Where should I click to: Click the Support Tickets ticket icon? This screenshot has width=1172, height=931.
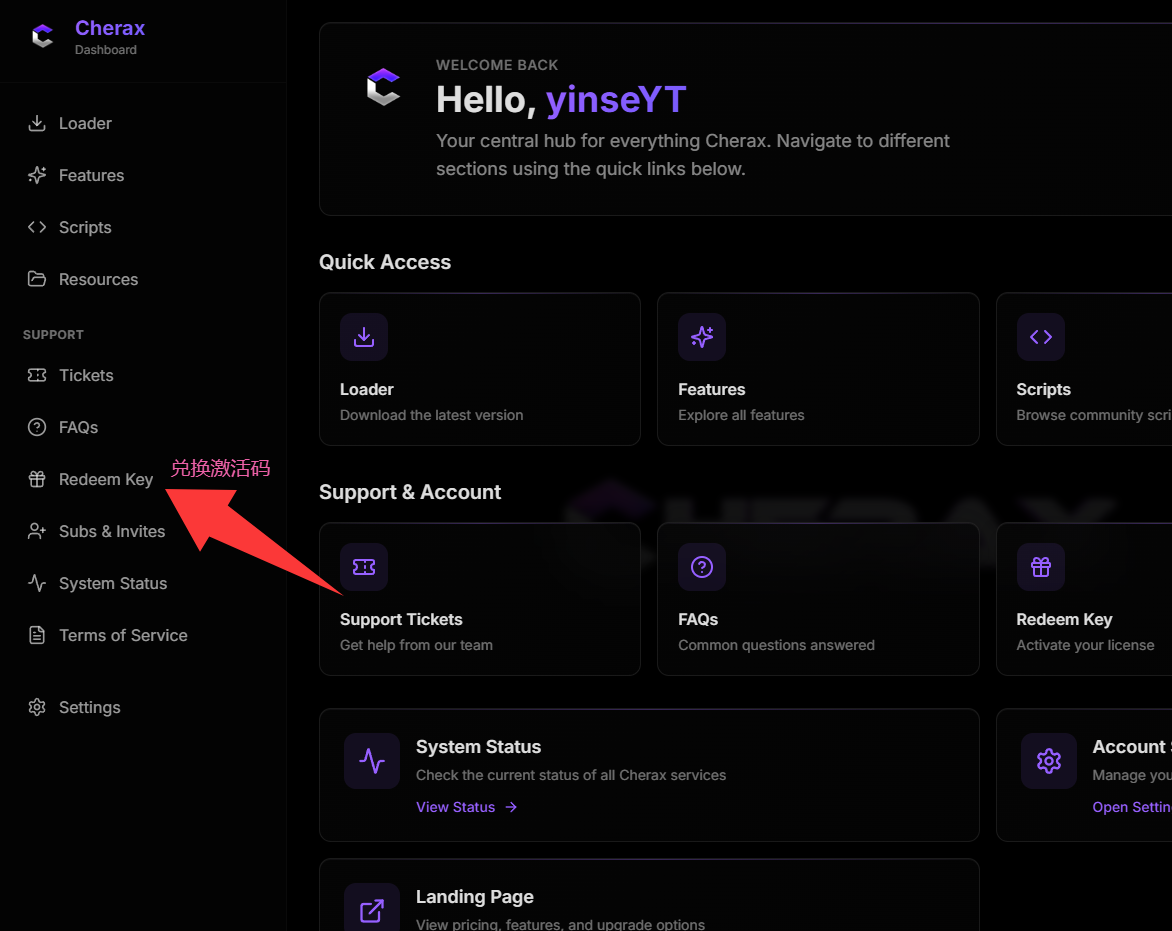[364, 567]
